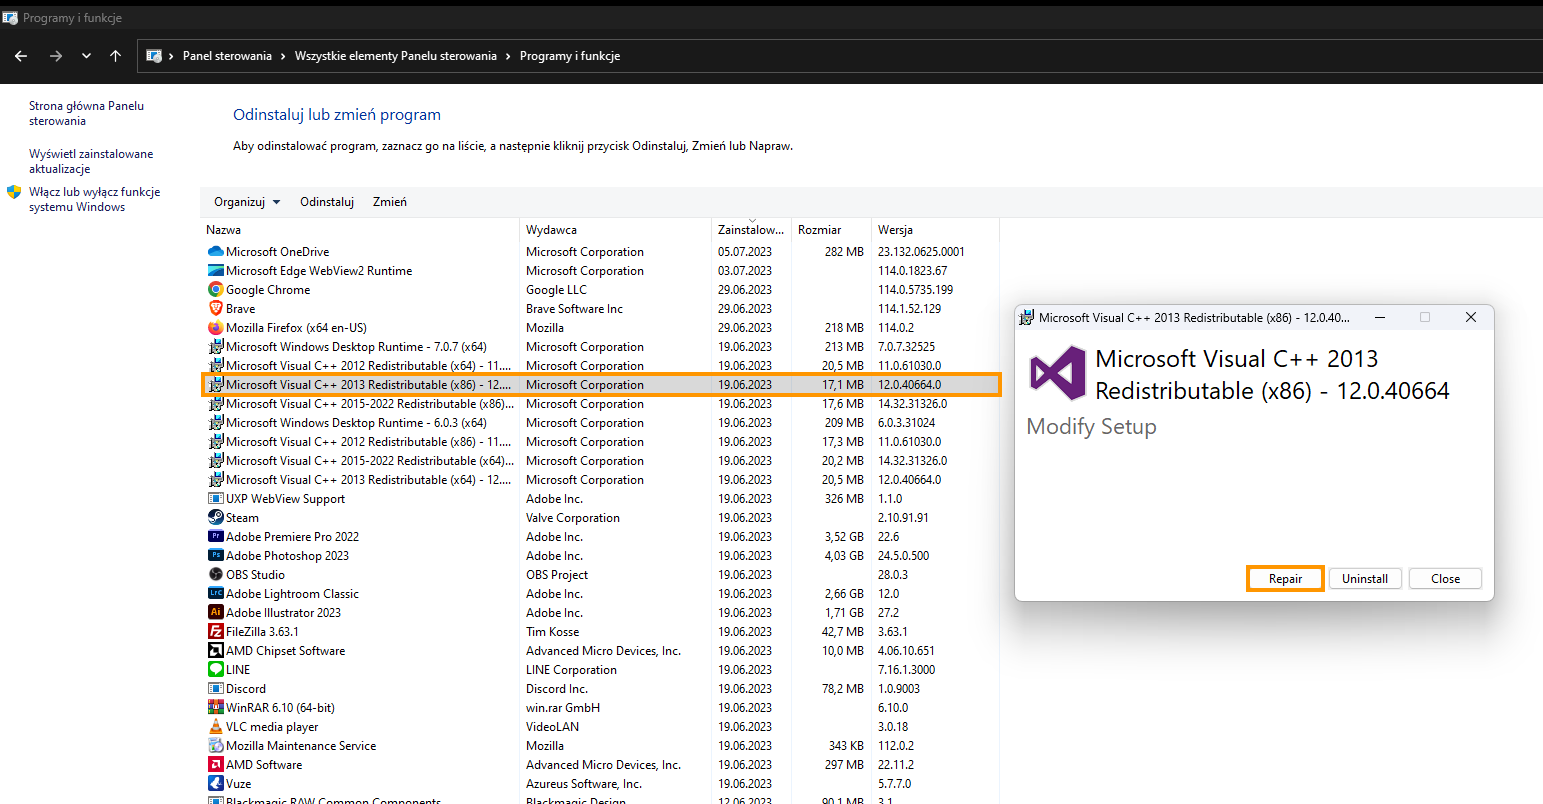Open the recent locations dropdown chevron
This screenshot has height=804, width=1543.
coord(86,56)
